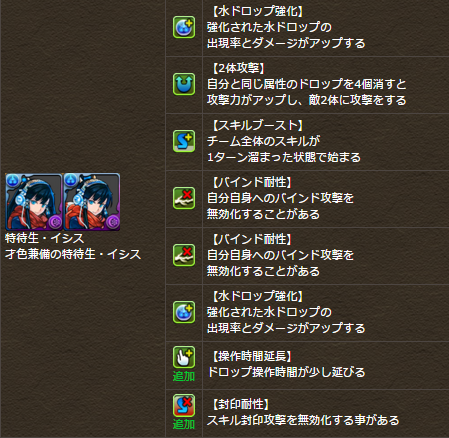
Task: Click the 特待生・イシス name text
Action: 45,238
